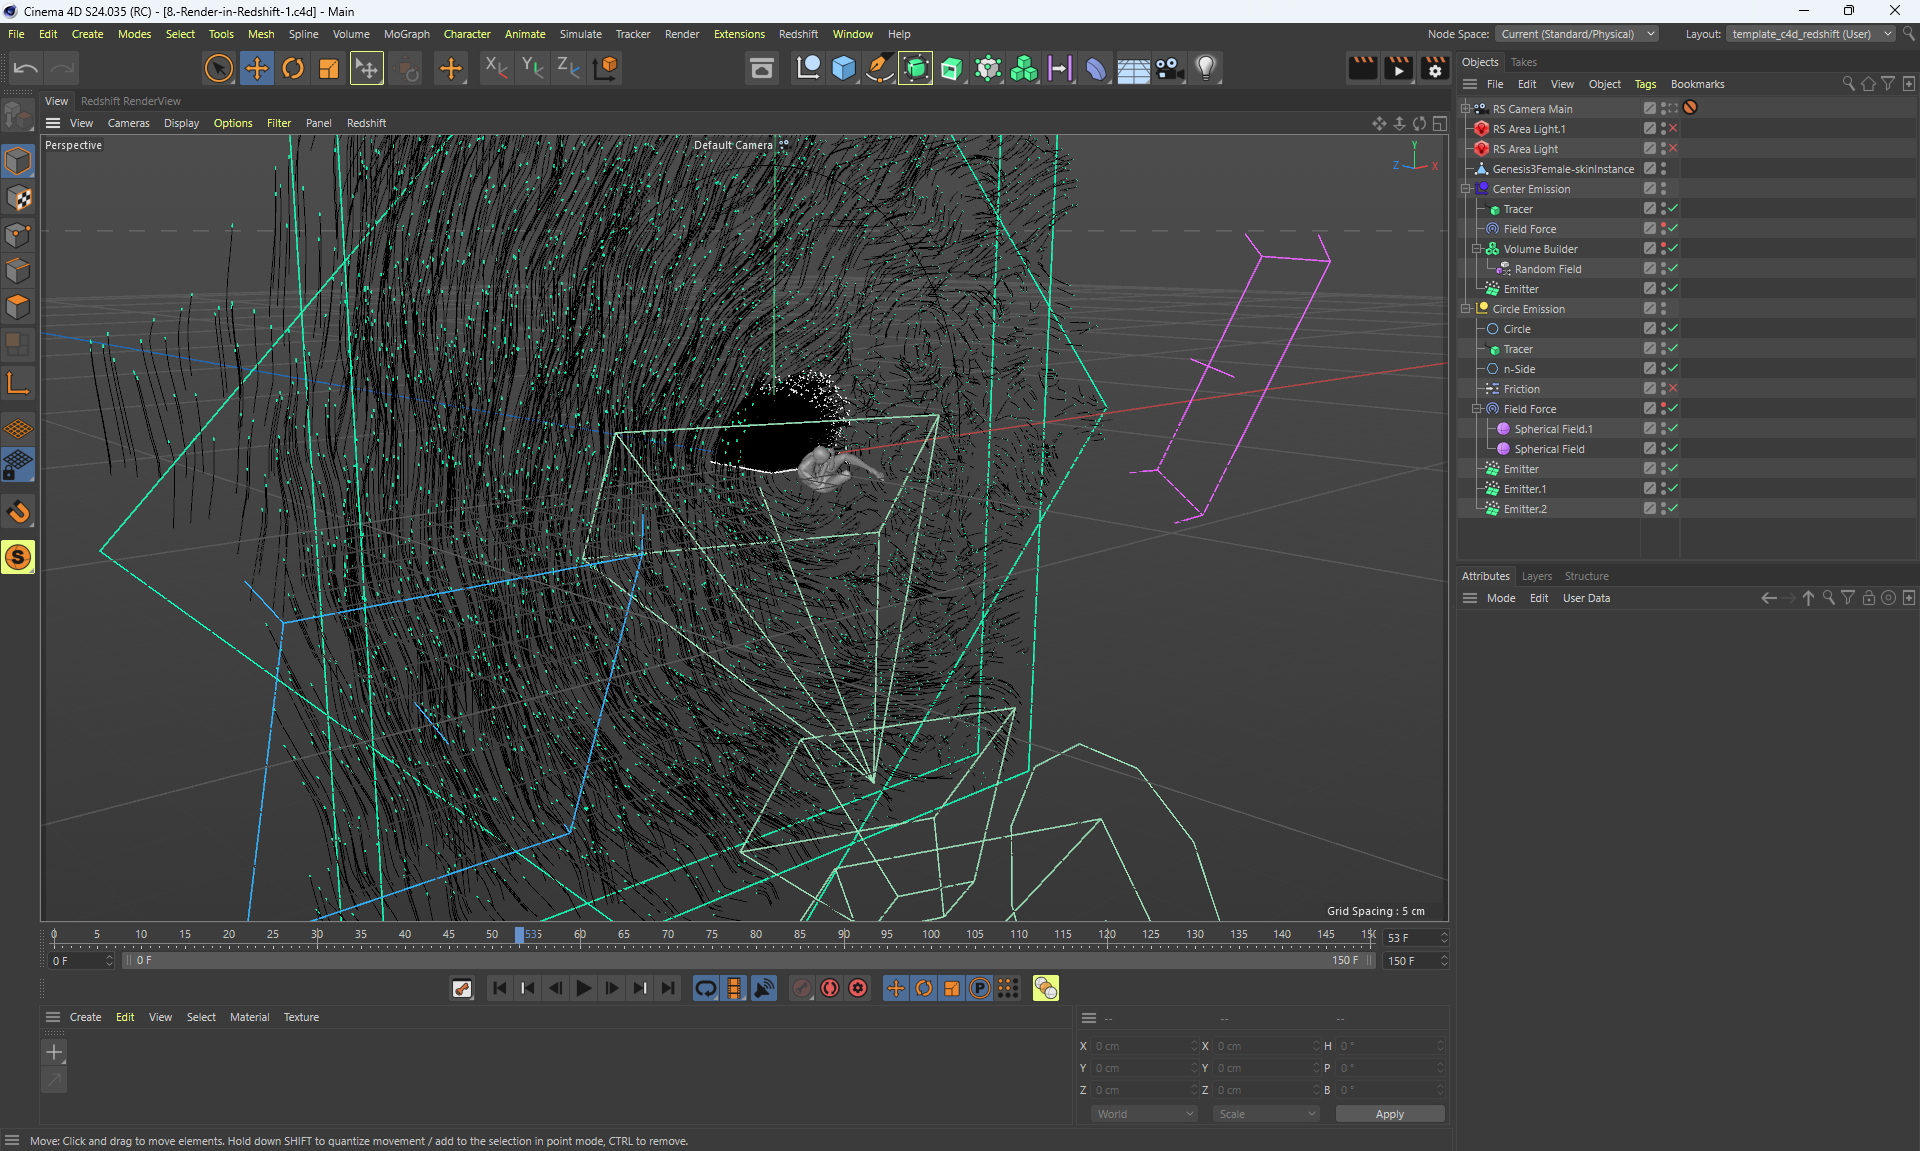Open the Node Space dropdown
Screen dimensions: 1920x1151
[x=1576, y=34]
